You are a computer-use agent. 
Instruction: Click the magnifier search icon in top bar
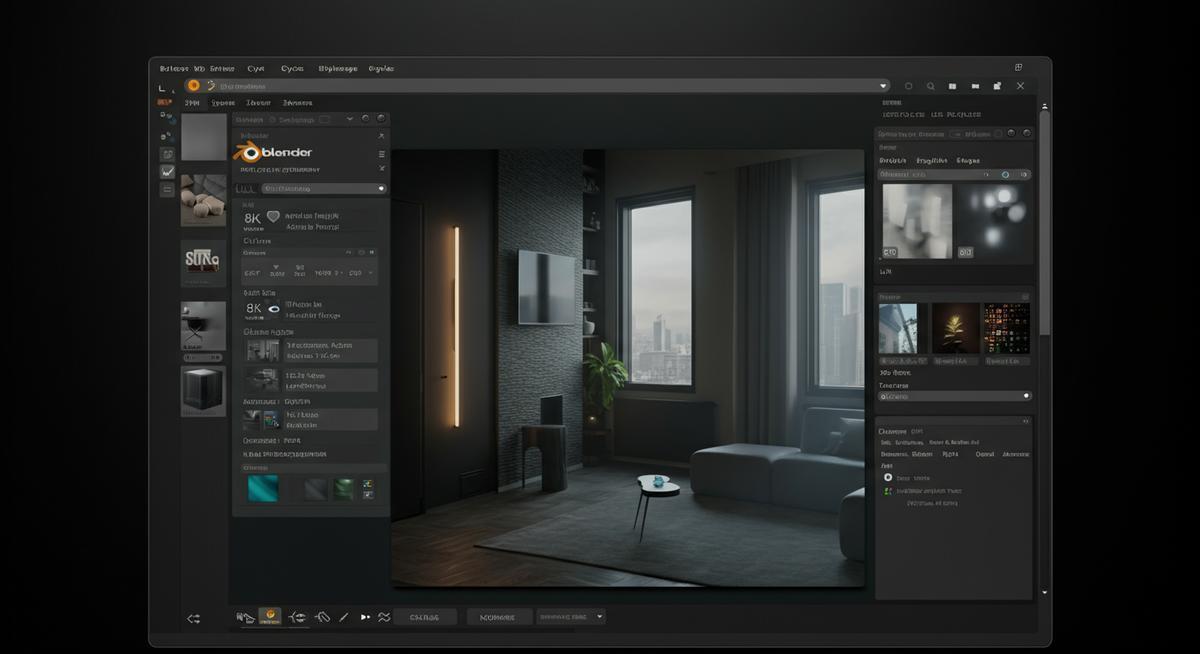[930, 86]
